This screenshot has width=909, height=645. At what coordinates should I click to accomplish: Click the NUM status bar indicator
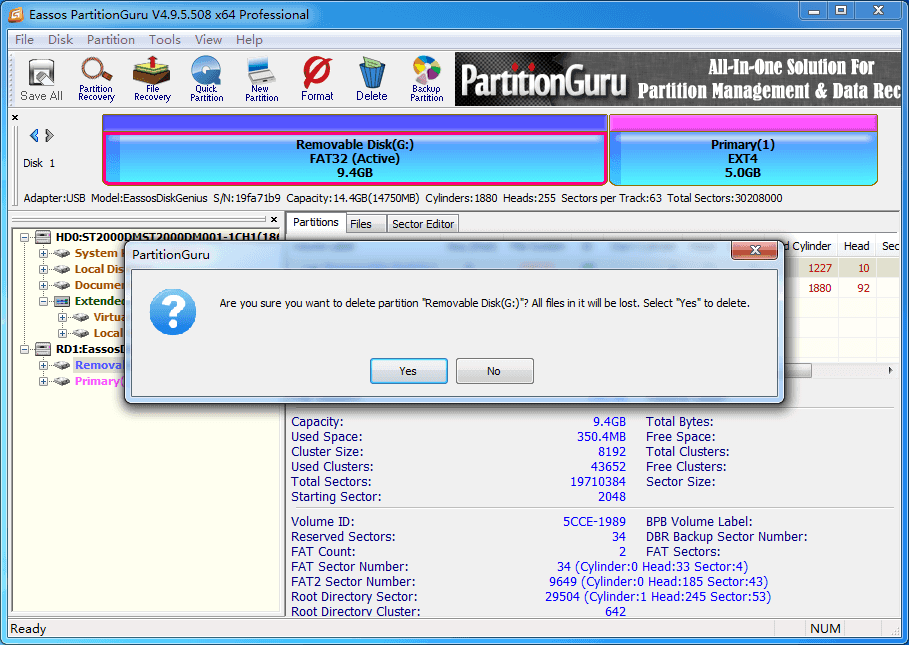pyautogui.click(x=825, y=629)
